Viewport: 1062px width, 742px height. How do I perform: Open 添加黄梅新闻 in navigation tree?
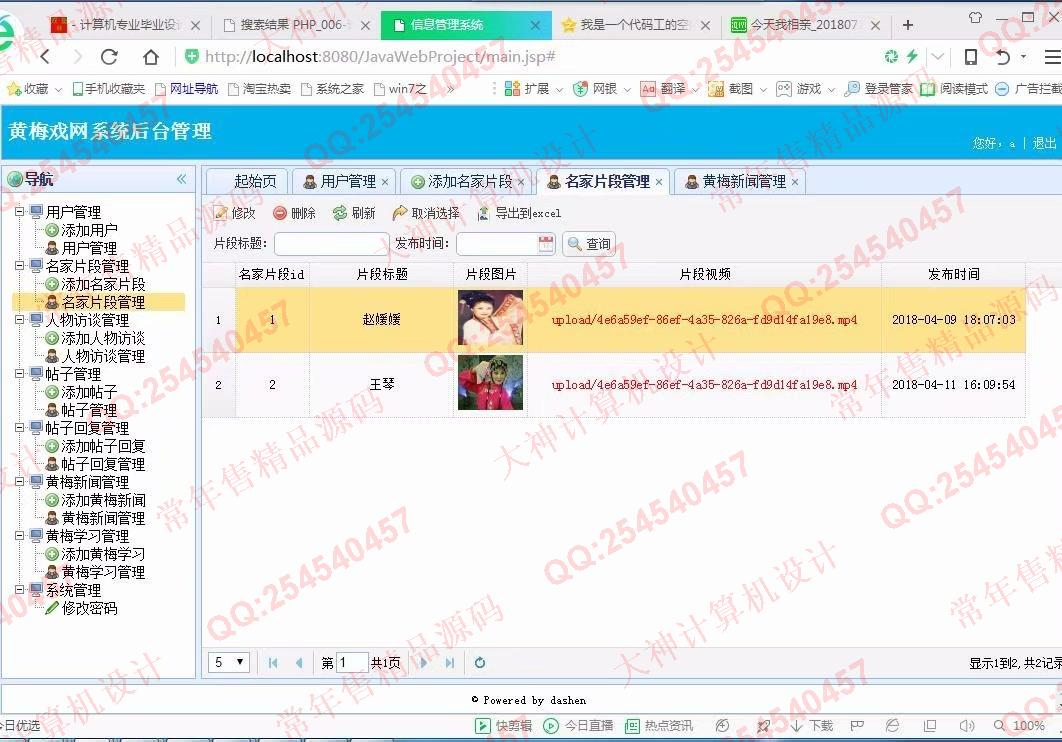click(103, 500)
